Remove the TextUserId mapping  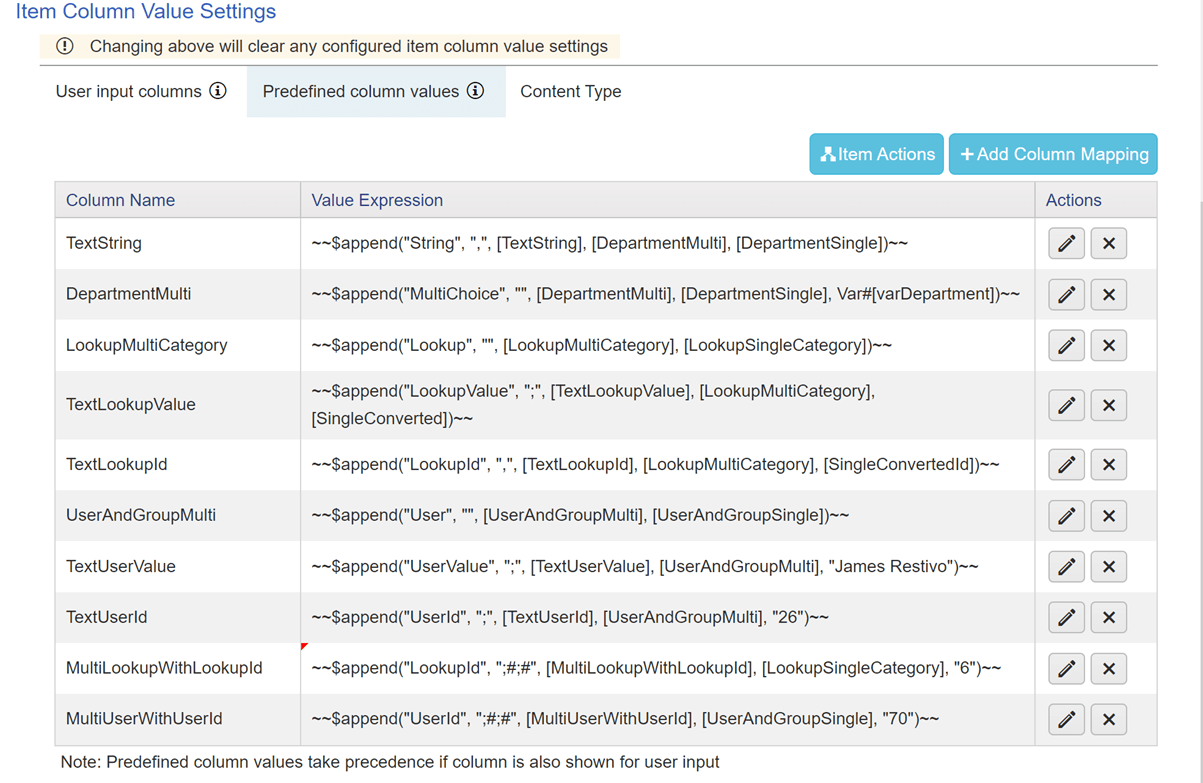pos(1108,617)
